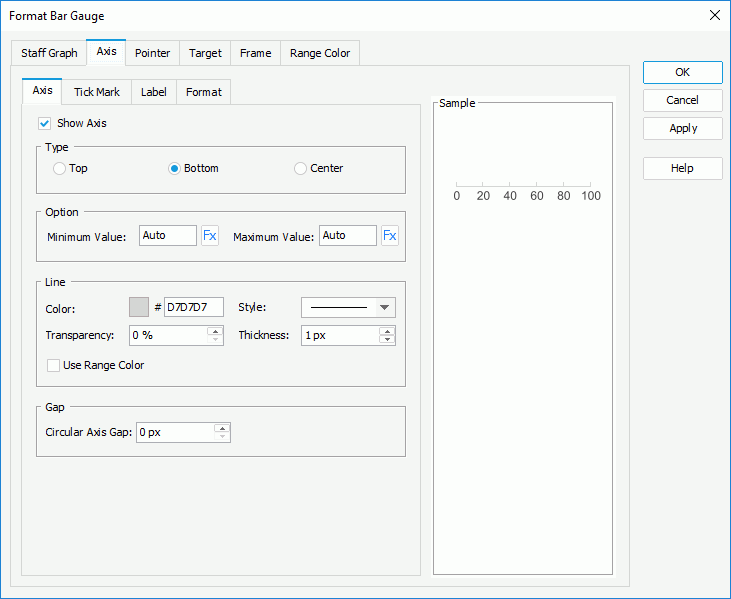Select the Center axis type
Screen dimensions: 731x599
[x=300, y=168]
